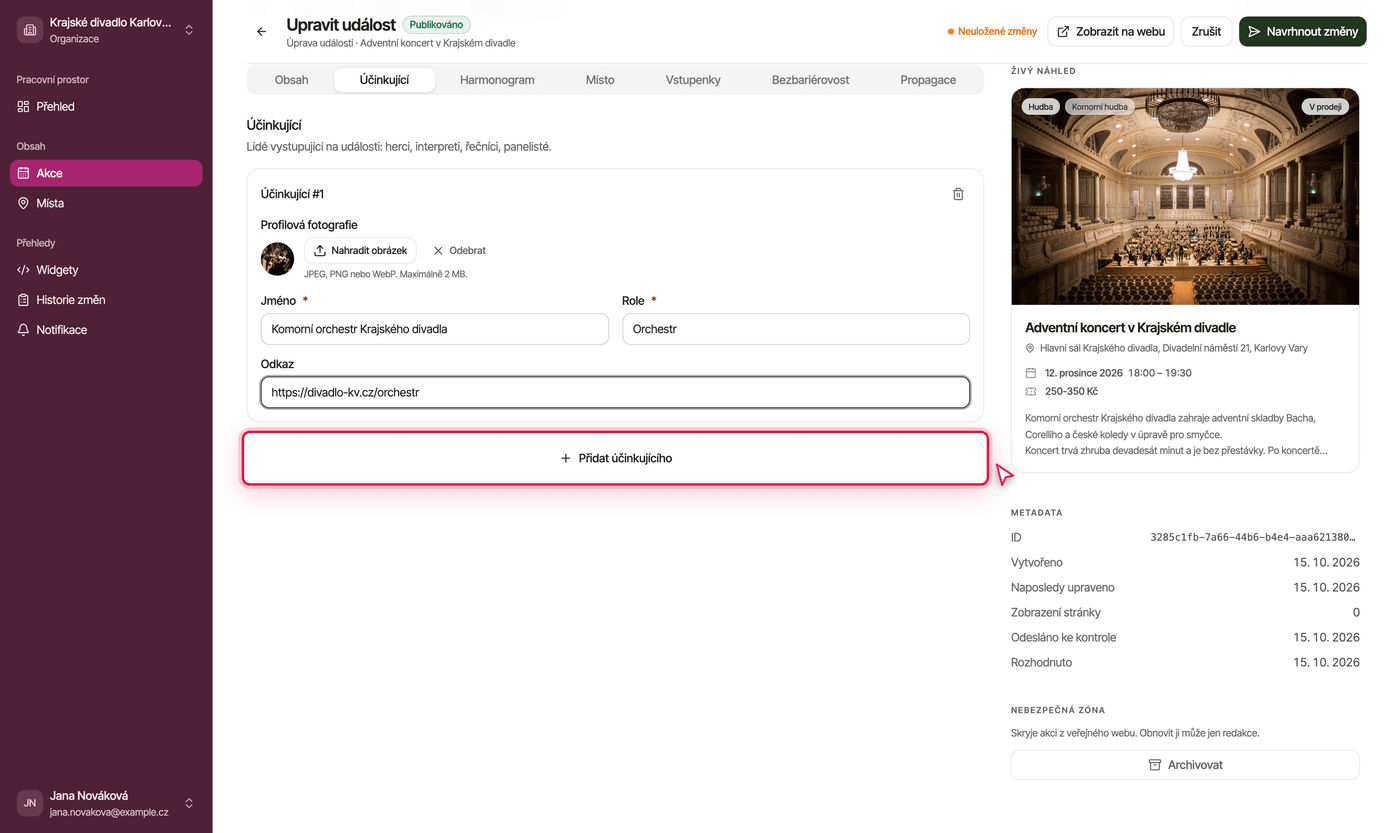Click Přidat účinkujícího button
Viewport: 1400px width, 833px height.
click(x=615, y=458)
